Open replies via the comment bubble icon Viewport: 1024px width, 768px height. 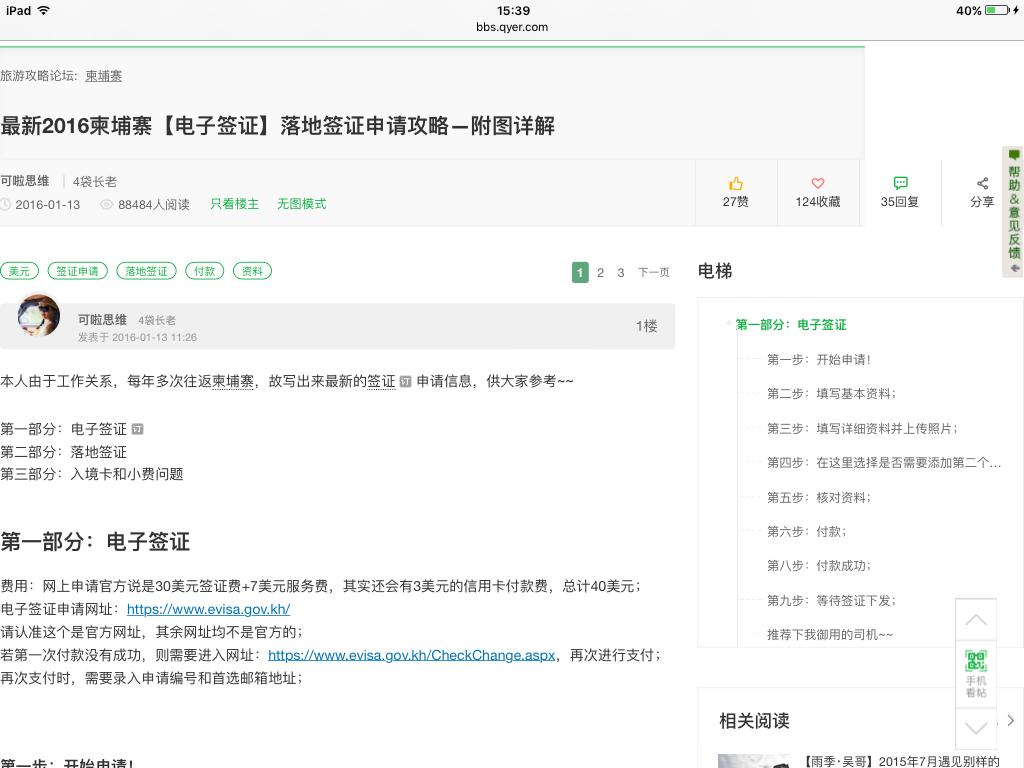tap(900, 184)
